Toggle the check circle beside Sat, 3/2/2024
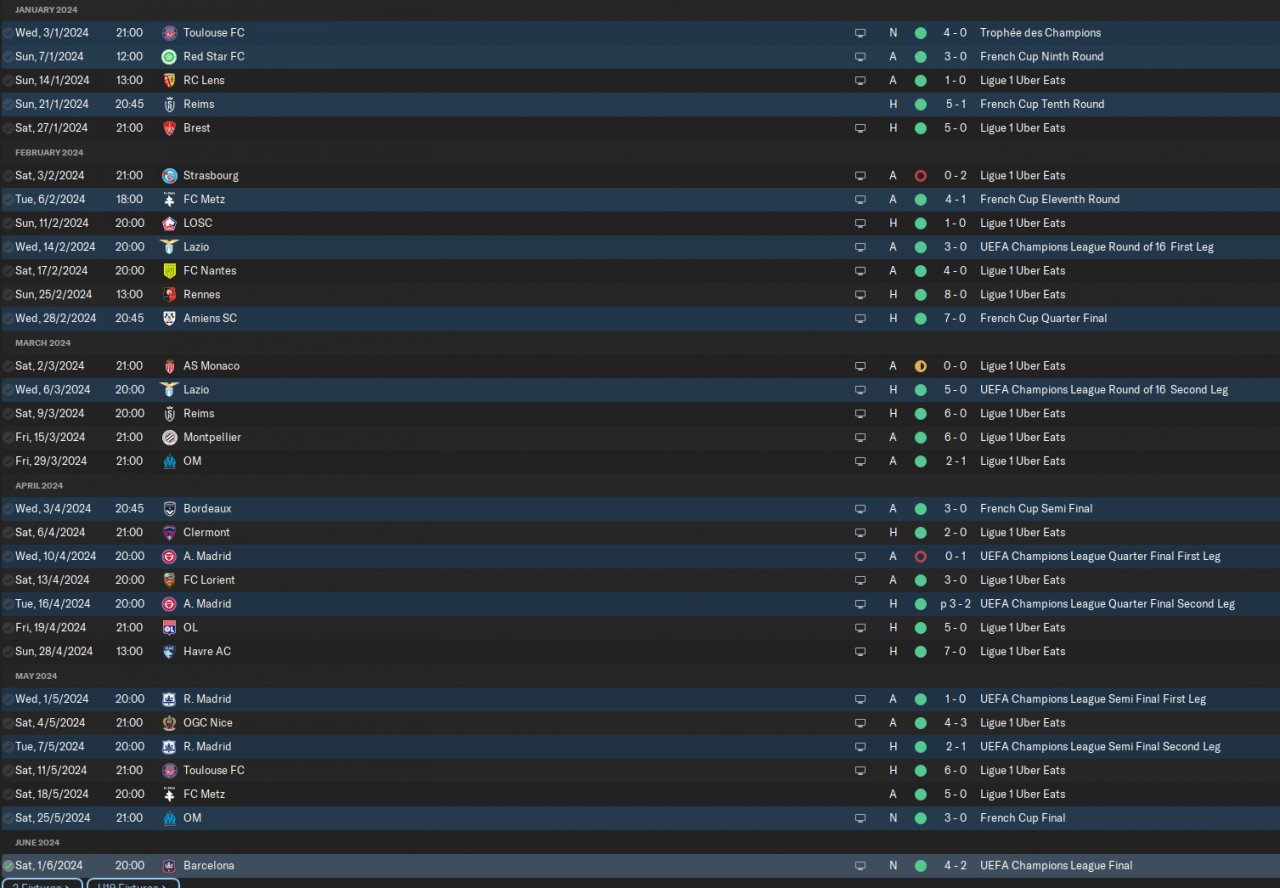 tap(8, 176)
